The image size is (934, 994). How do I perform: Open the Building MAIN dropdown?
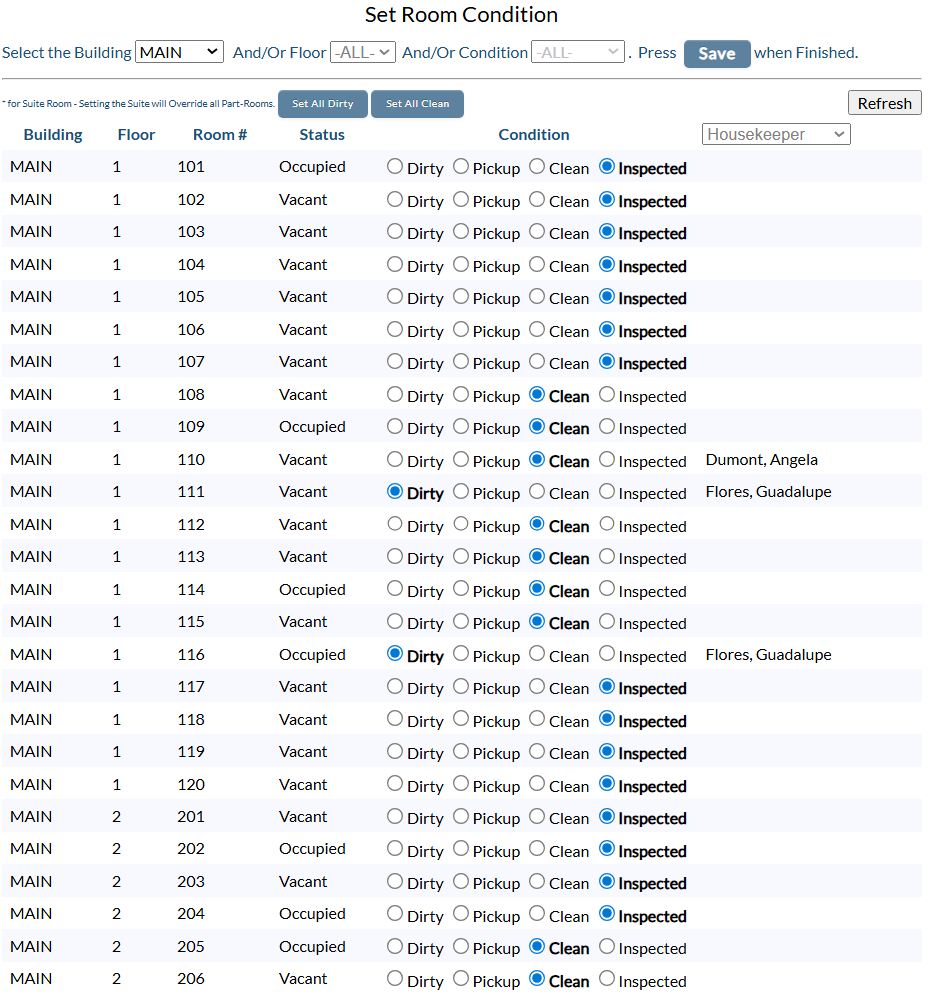pyautogui.click(x=180, y=52)
